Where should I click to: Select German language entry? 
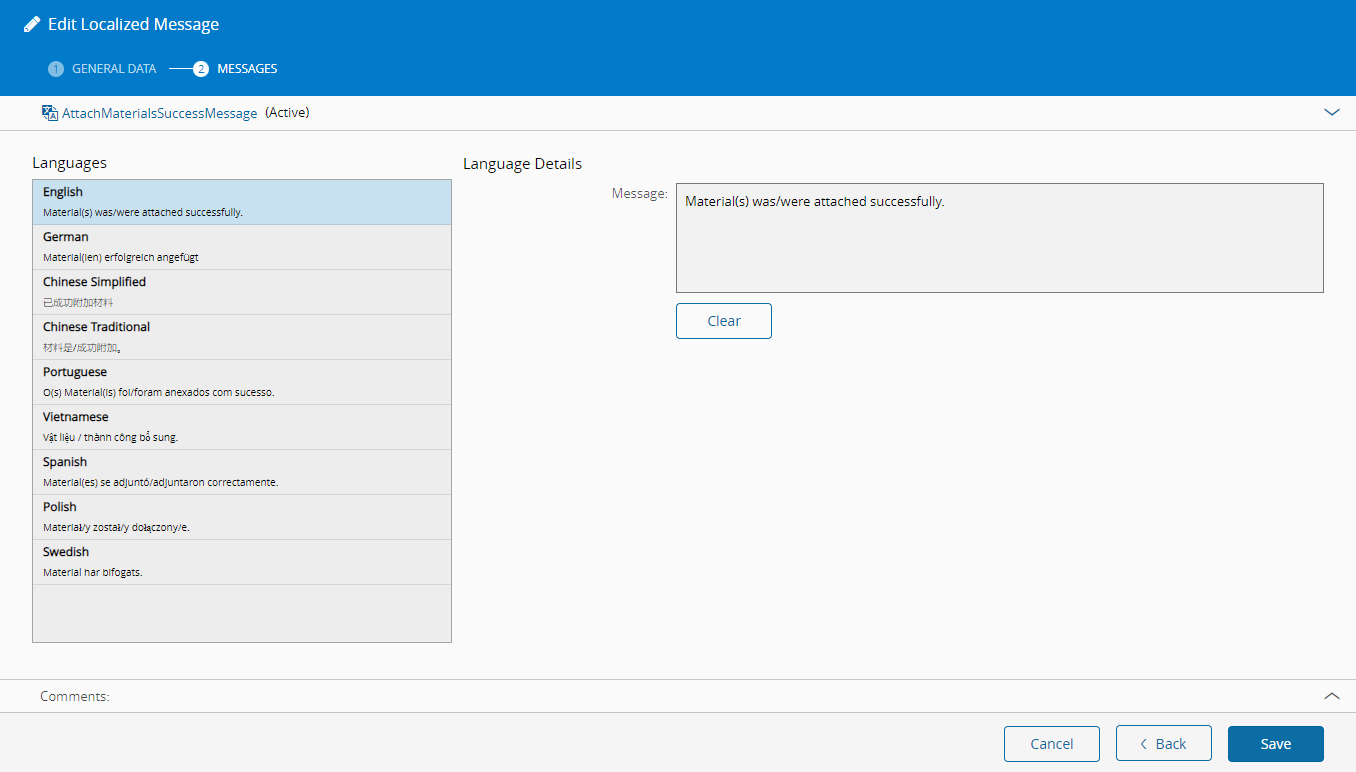pyautogui.click(x=242, y=246)
